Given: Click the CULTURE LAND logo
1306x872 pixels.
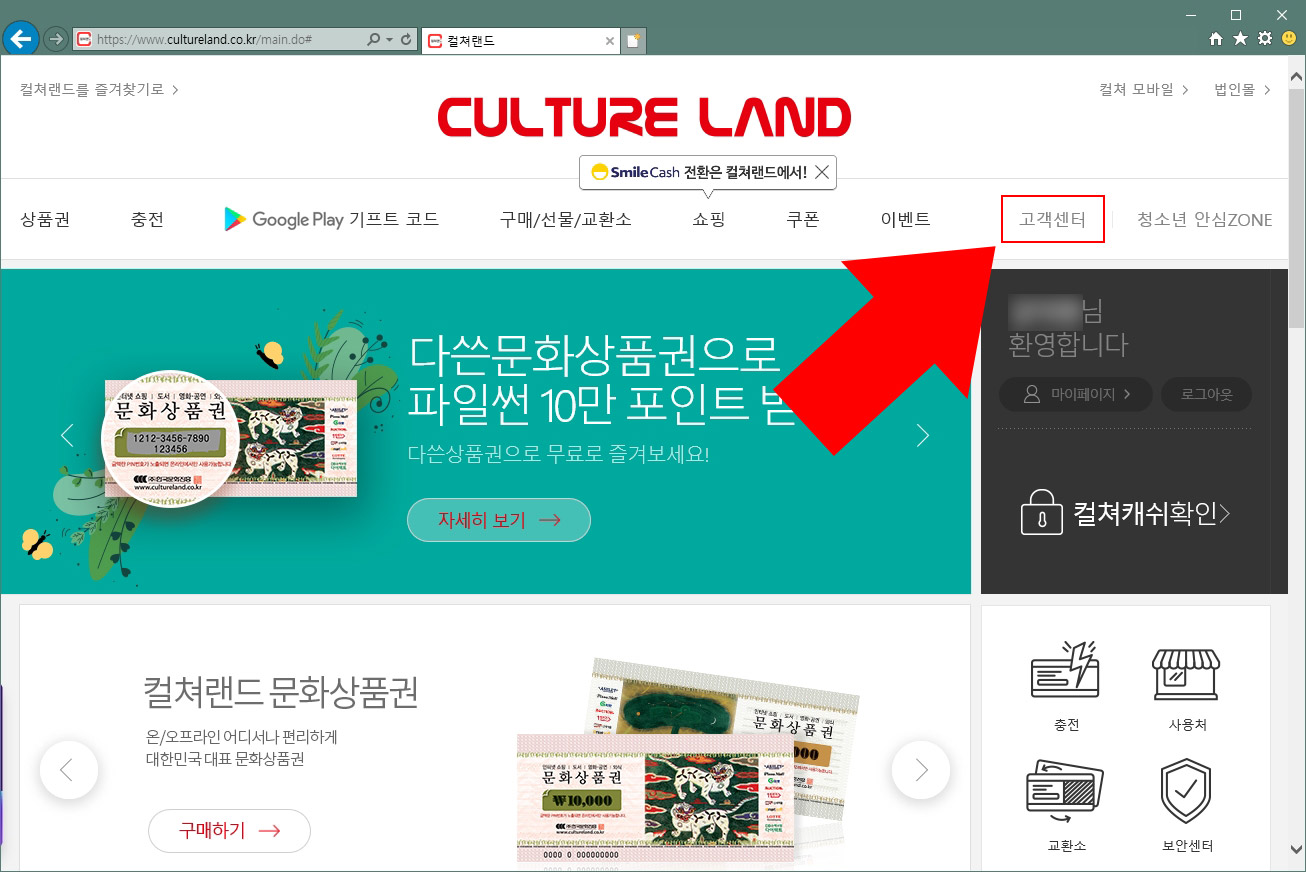Looking at the screenshot, I should (x=645, y=117).
